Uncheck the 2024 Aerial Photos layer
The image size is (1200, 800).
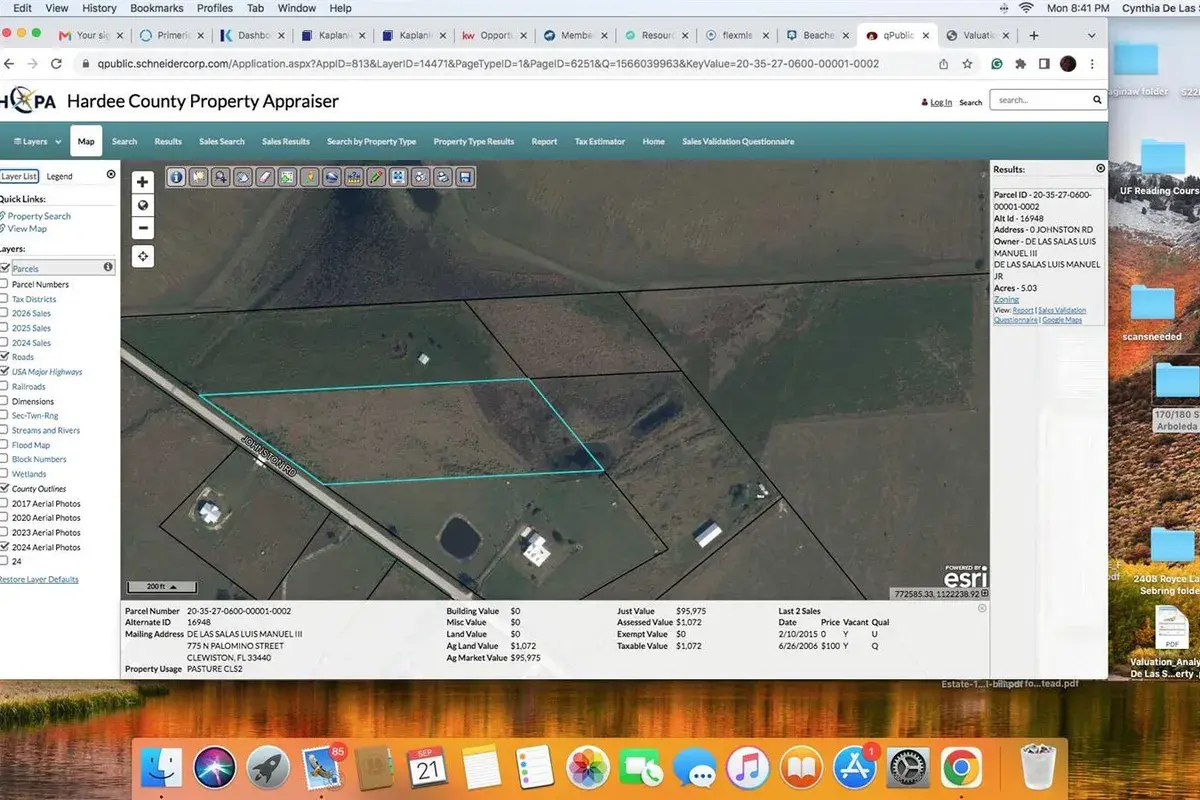click(x=5, y=547)
